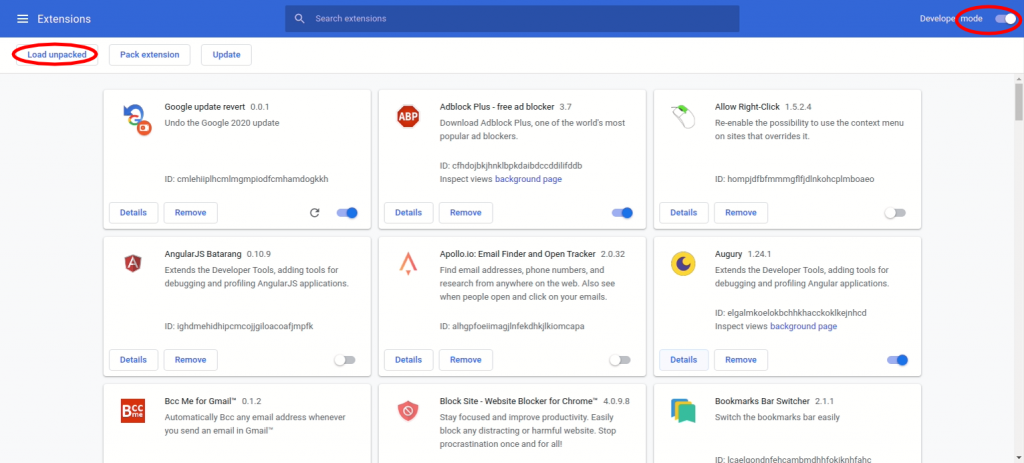
Task: Open Augury background page link
Action: click(803, 326)
